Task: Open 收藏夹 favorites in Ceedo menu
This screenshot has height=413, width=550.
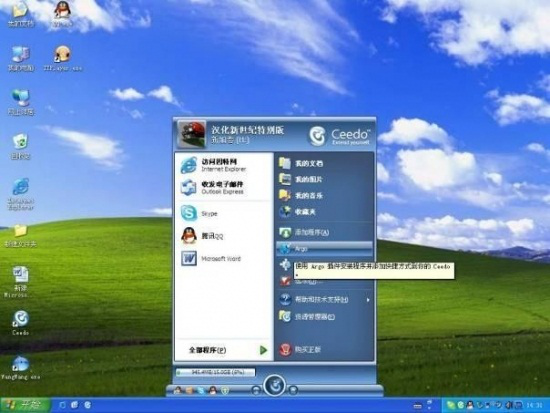Action: click(324, 212)
